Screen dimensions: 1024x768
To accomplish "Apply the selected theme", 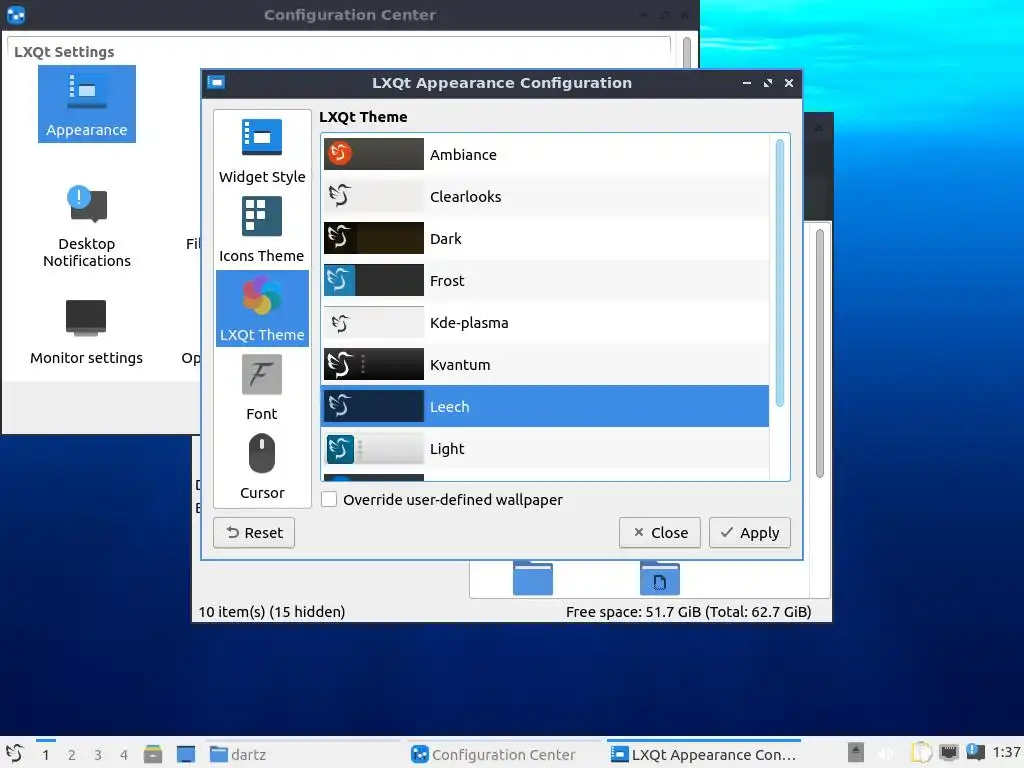I will click(x=750, y=533).
